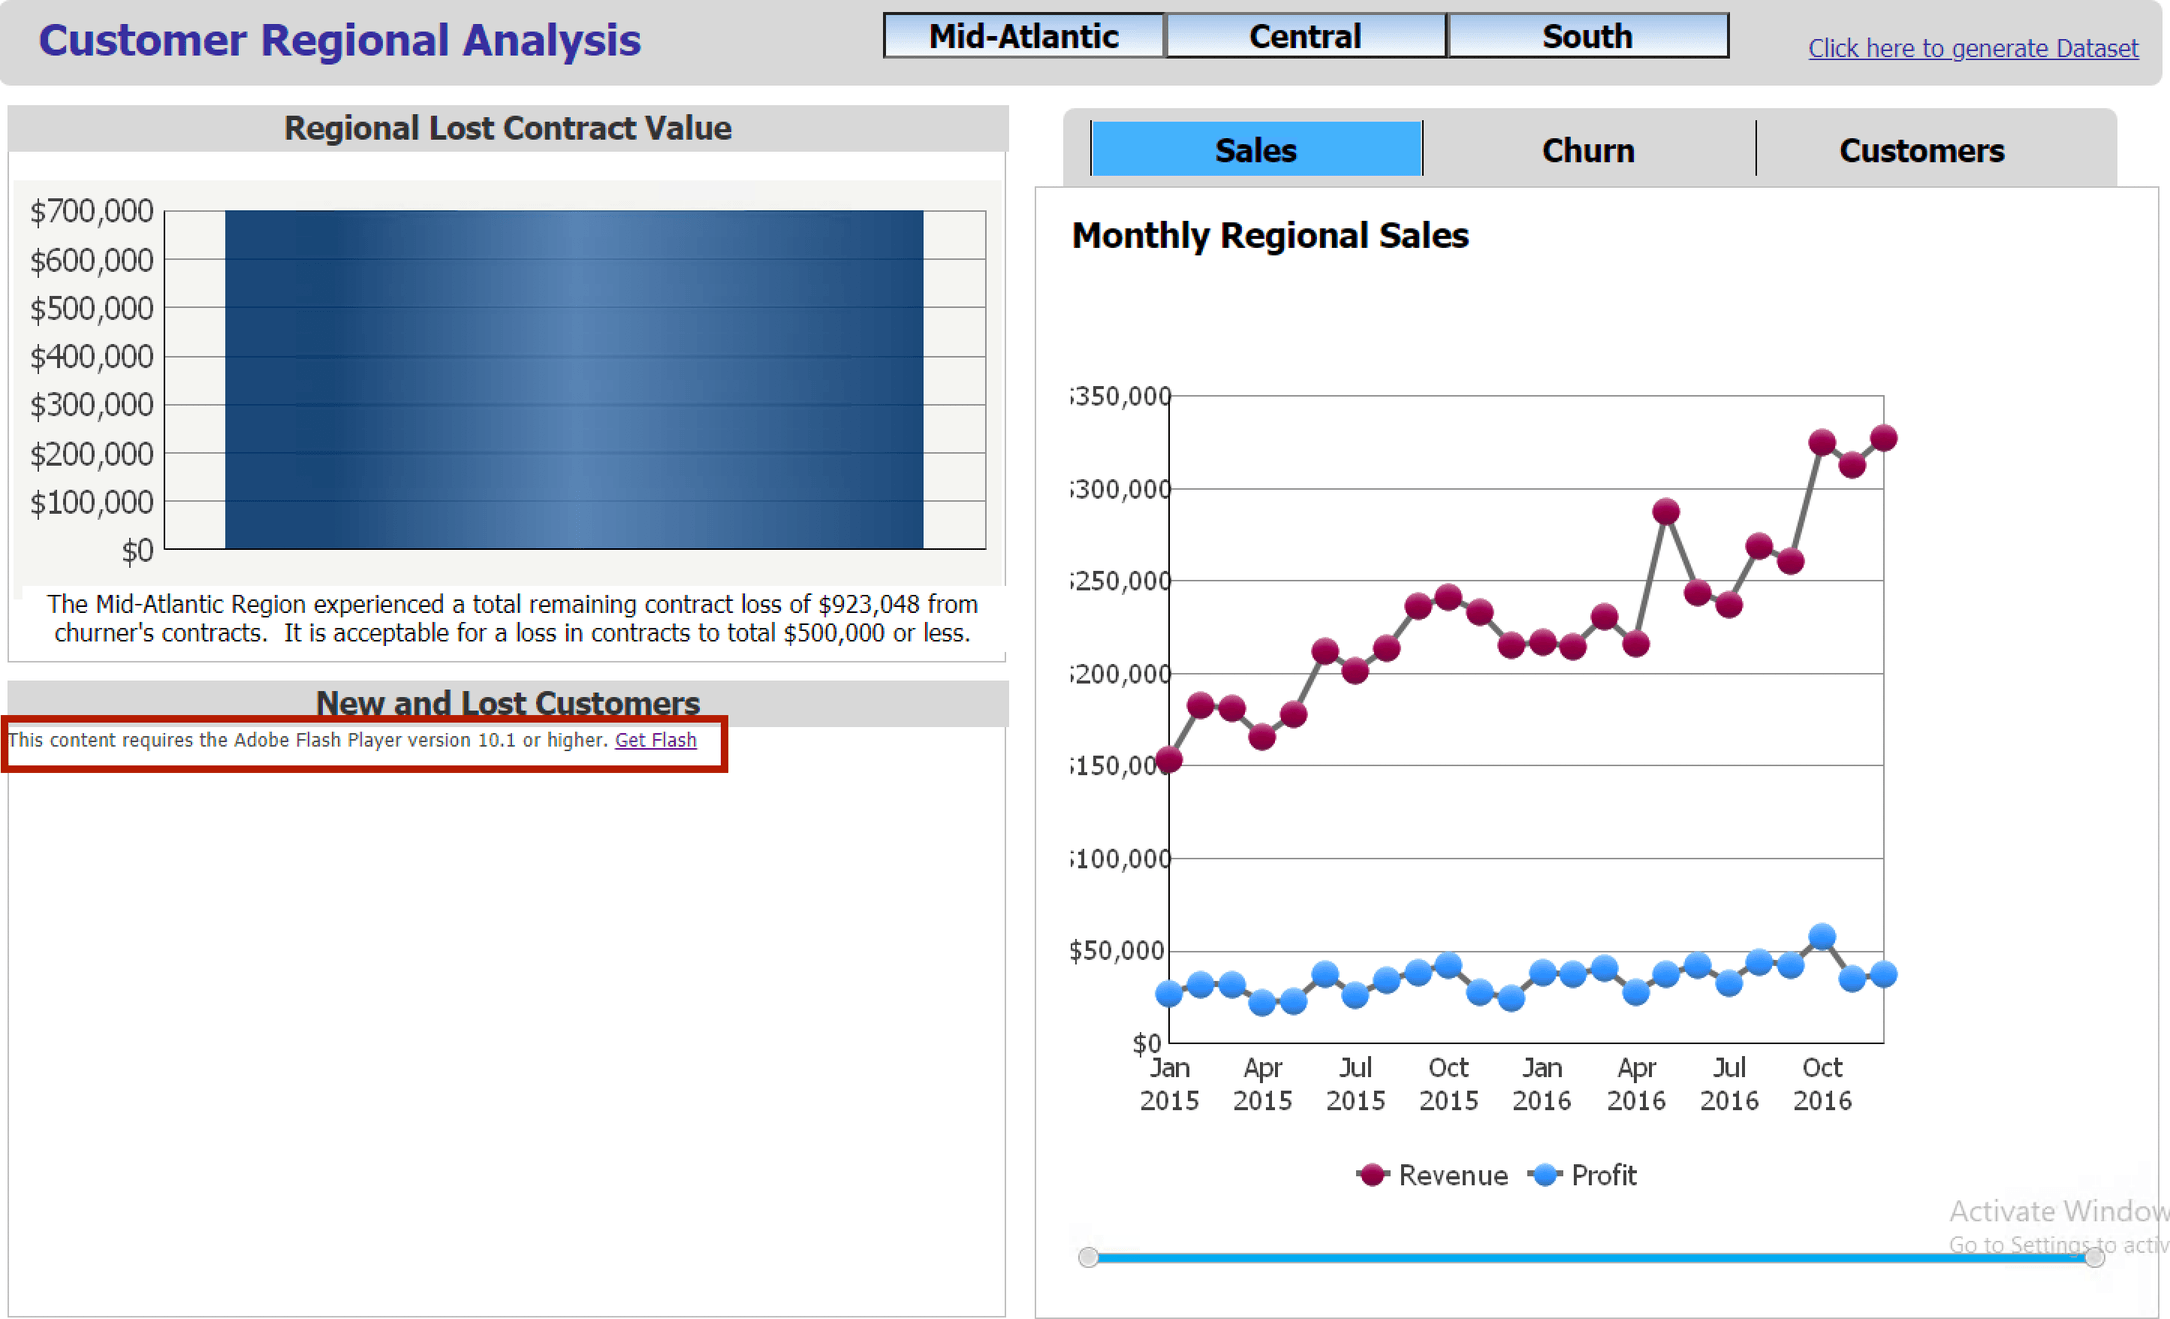Viewport: 2170px width, 1319px height.
Task: Click the New and Lost Customers header
Action: [507, 703]
